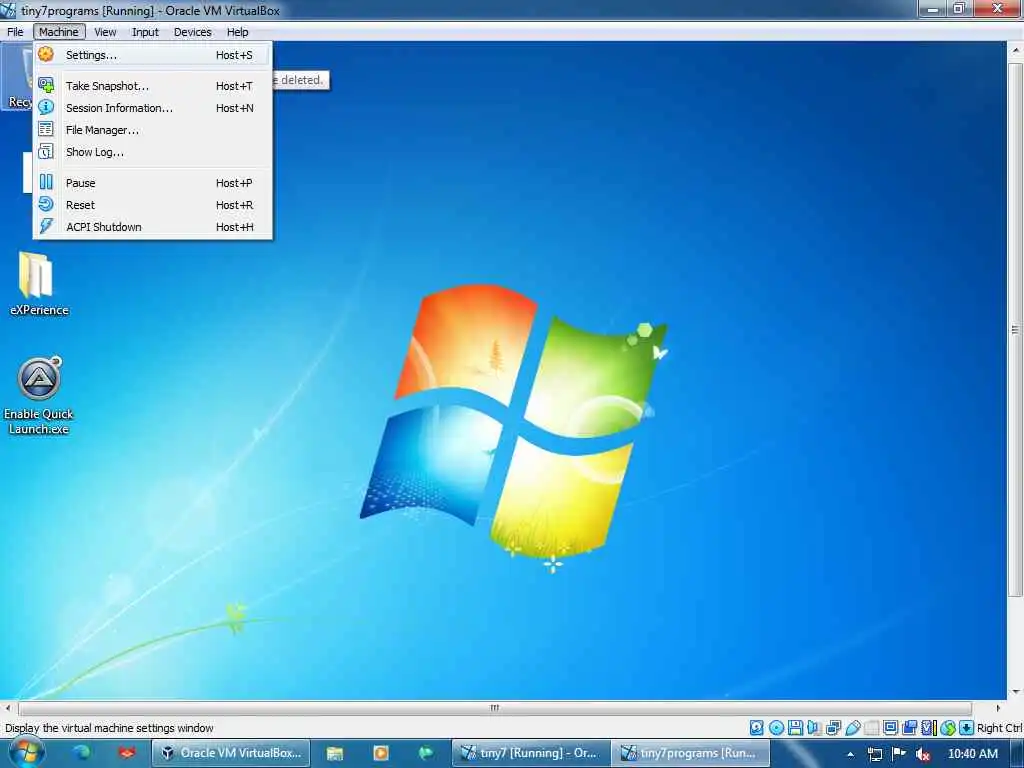Viewport: 1024px width, 768px height.
Task: Open Action Center flag icon
Action: pyautogui.click(x=899, y=753)
